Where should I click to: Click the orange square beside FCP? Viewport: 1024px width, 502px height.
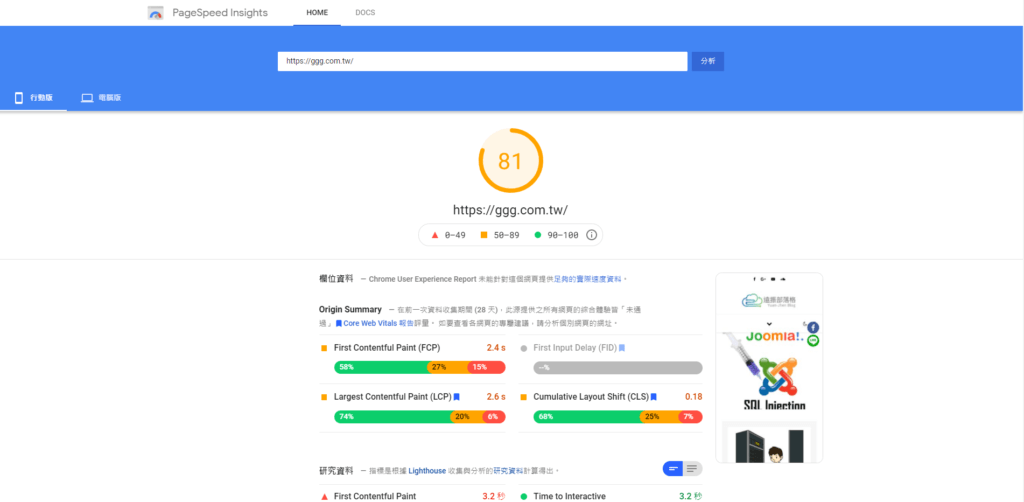324,348
